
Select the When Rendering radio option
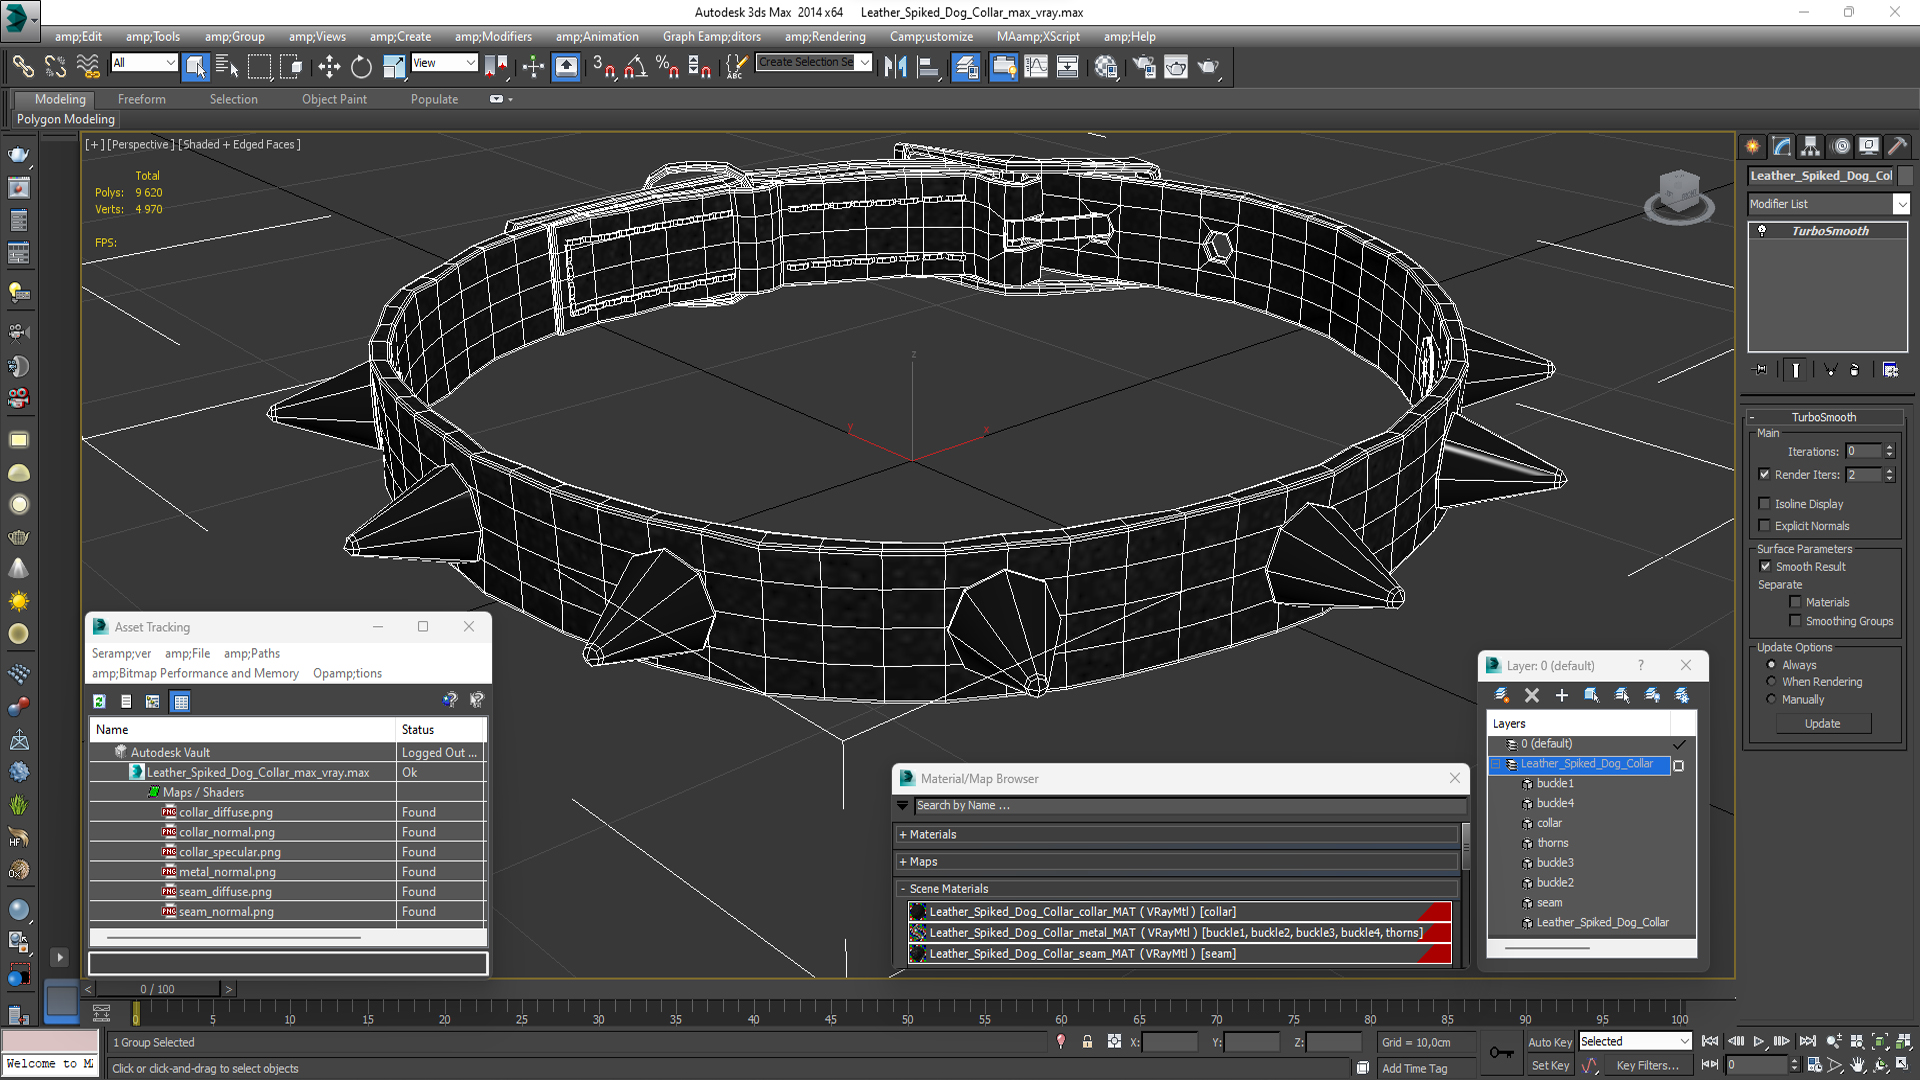(x=1771, y=682)
